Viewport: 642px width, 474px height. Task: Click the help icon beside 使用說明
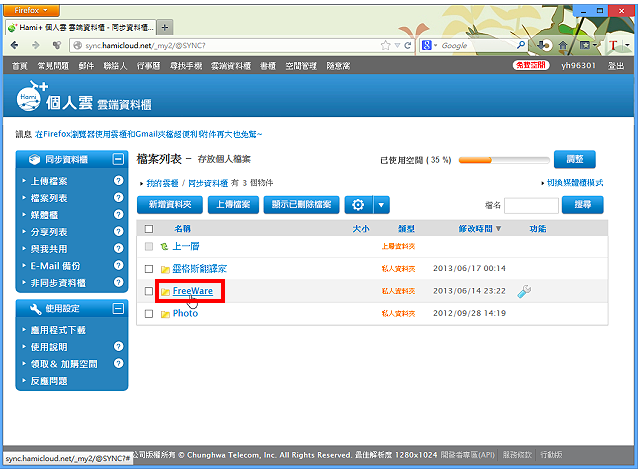pyautogui.click(x=118, y=347)
